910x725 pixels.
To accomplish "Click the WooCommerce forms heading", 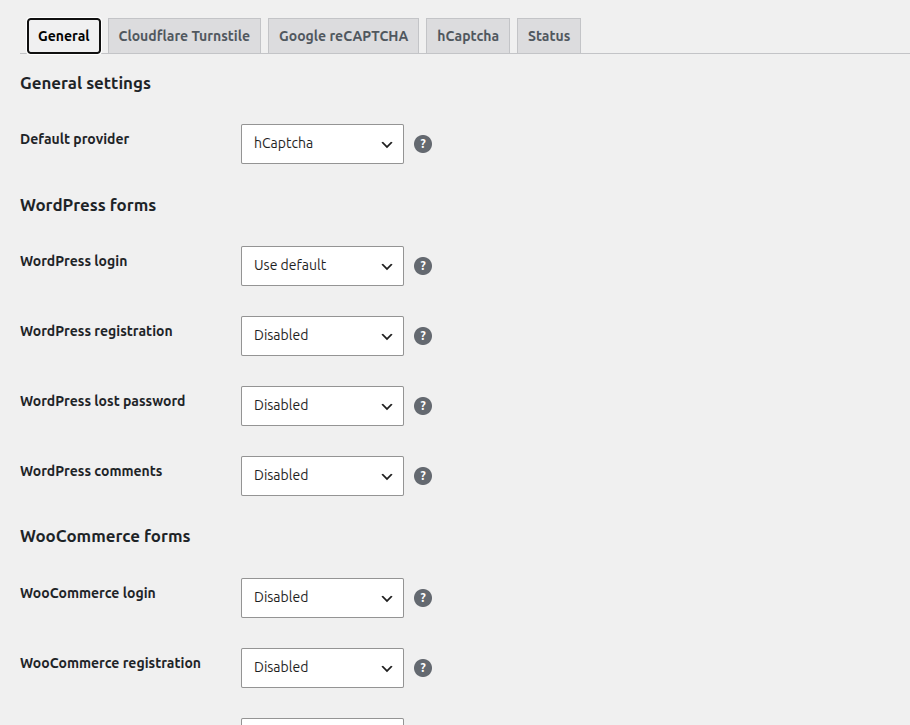I will coord(105,536).
